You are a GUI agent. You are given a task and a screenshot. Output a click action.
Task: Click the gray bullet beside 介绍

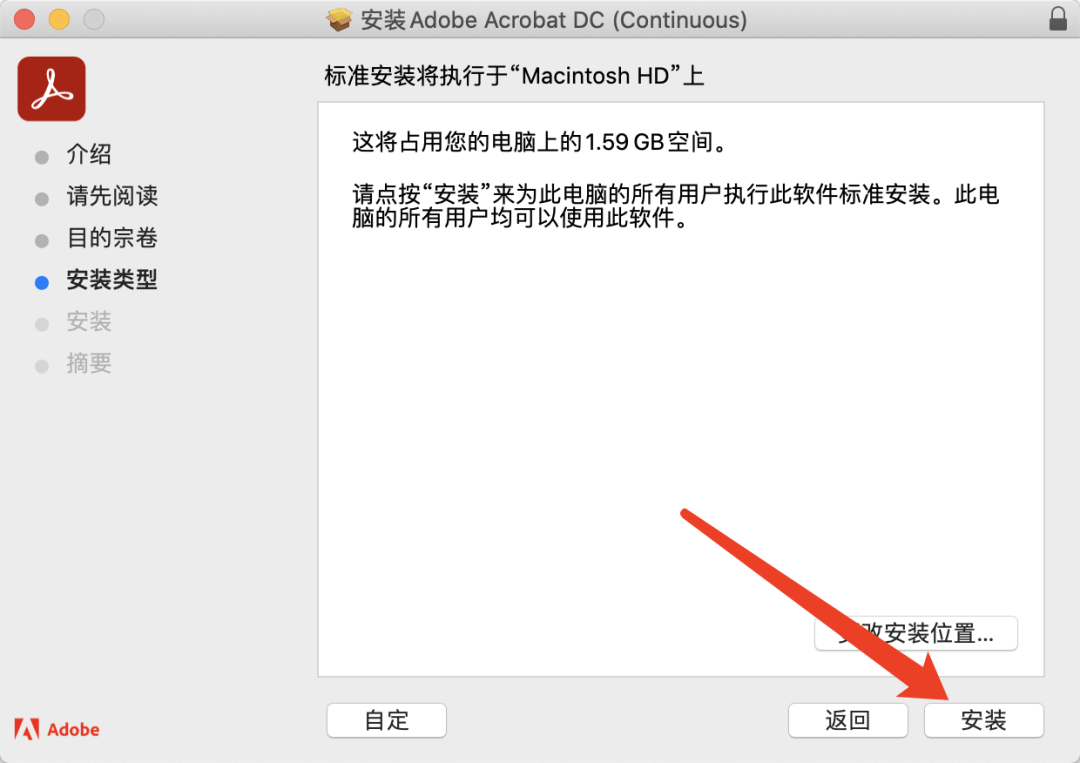click(x=42, y=158)
